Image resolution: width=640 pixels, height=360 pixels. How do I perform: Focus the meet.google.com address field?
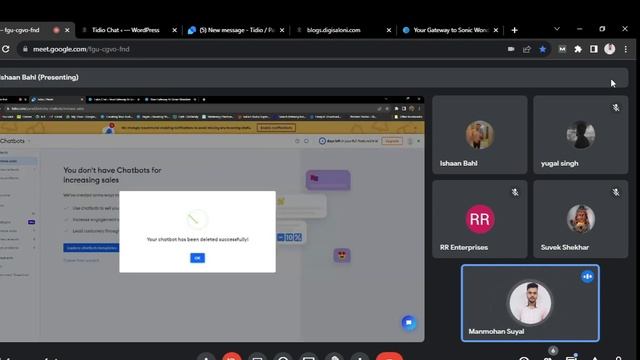261,49
